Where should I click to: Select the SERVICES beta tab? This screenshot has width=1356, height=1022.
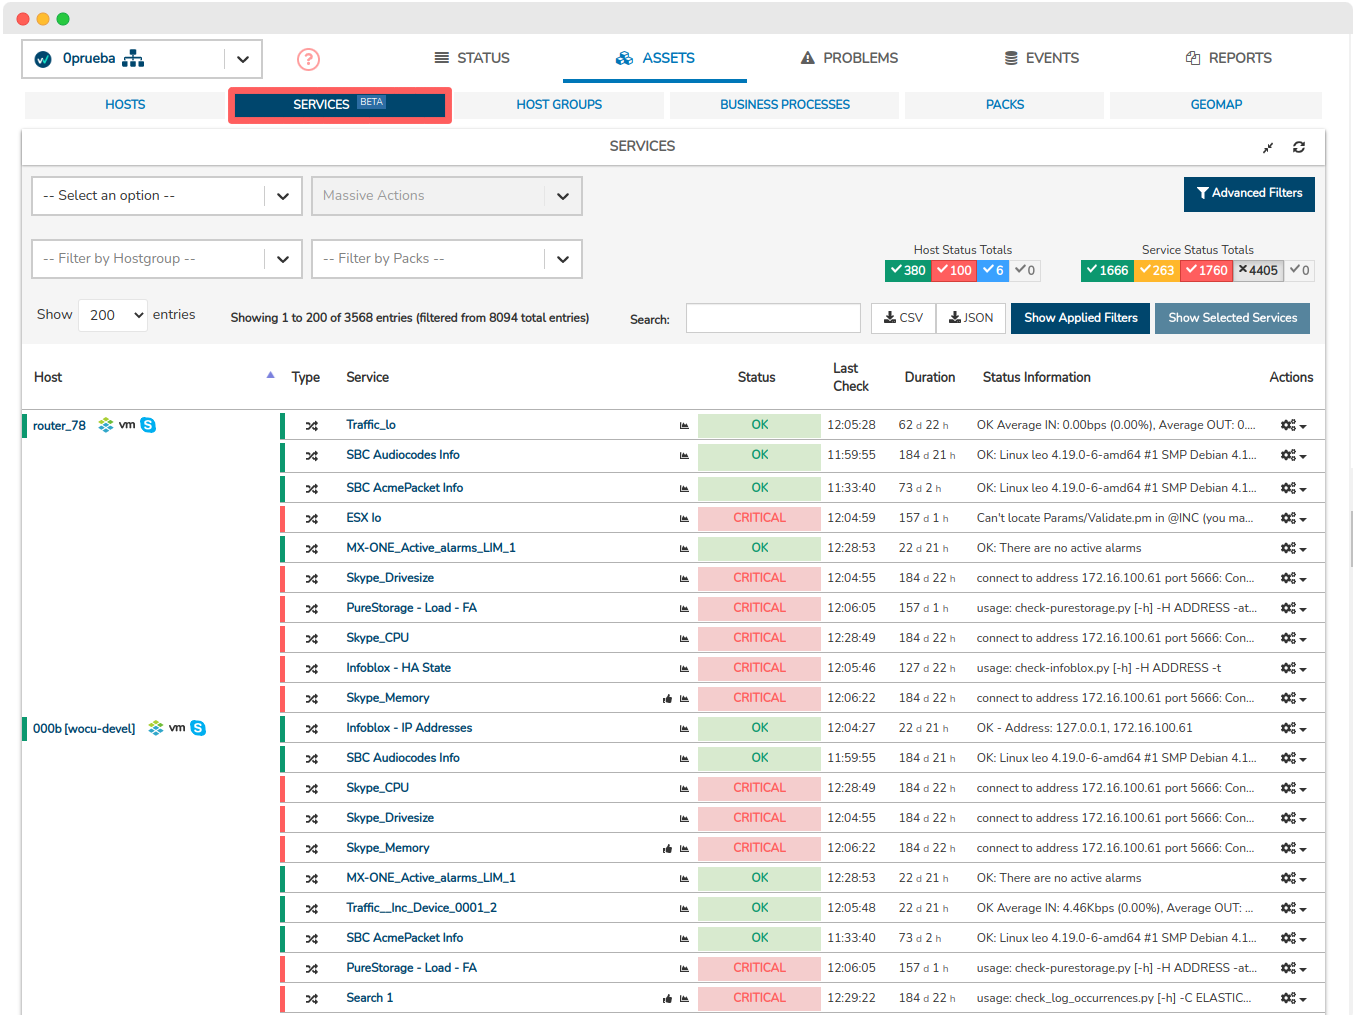[340, 105]
